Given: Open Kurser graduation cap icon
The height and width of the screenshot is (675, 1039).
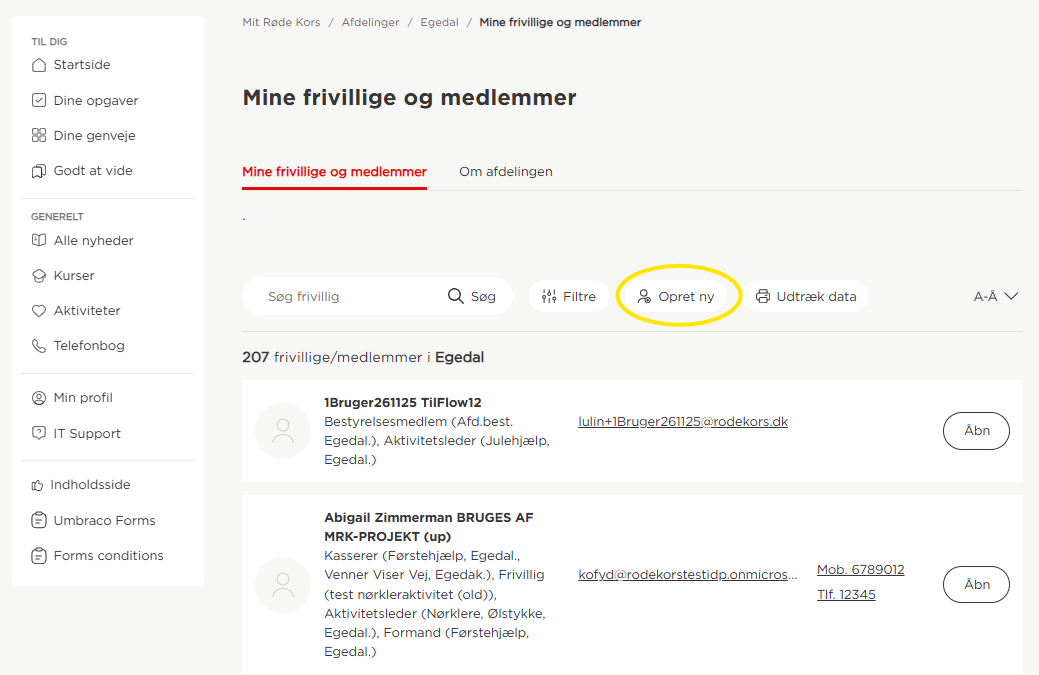Looking at the screenshot, I should (39, 276).
